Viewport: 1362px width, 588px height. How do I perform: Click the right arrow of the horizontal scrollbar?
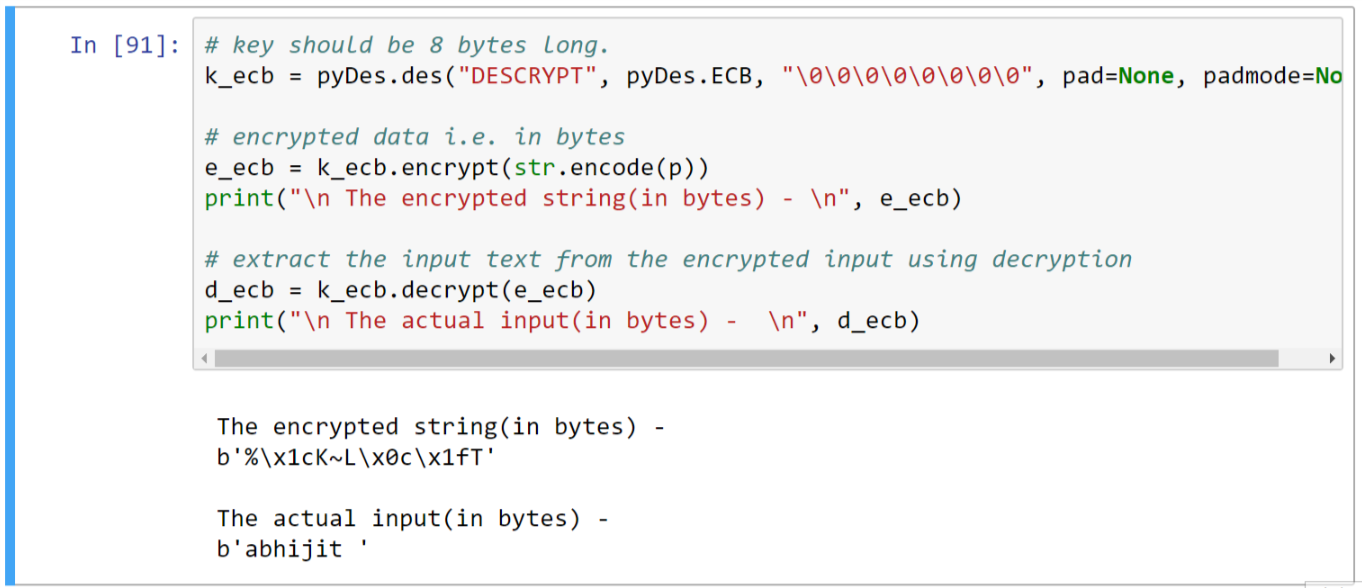(1332, 358)
